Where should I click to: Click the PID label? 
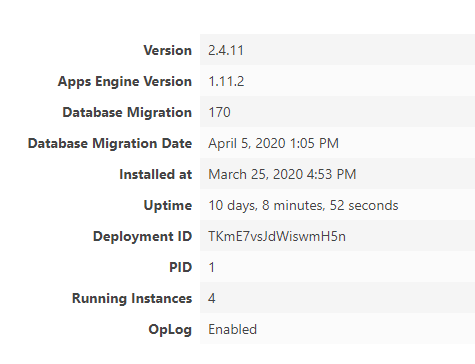(x=181, y=267)
